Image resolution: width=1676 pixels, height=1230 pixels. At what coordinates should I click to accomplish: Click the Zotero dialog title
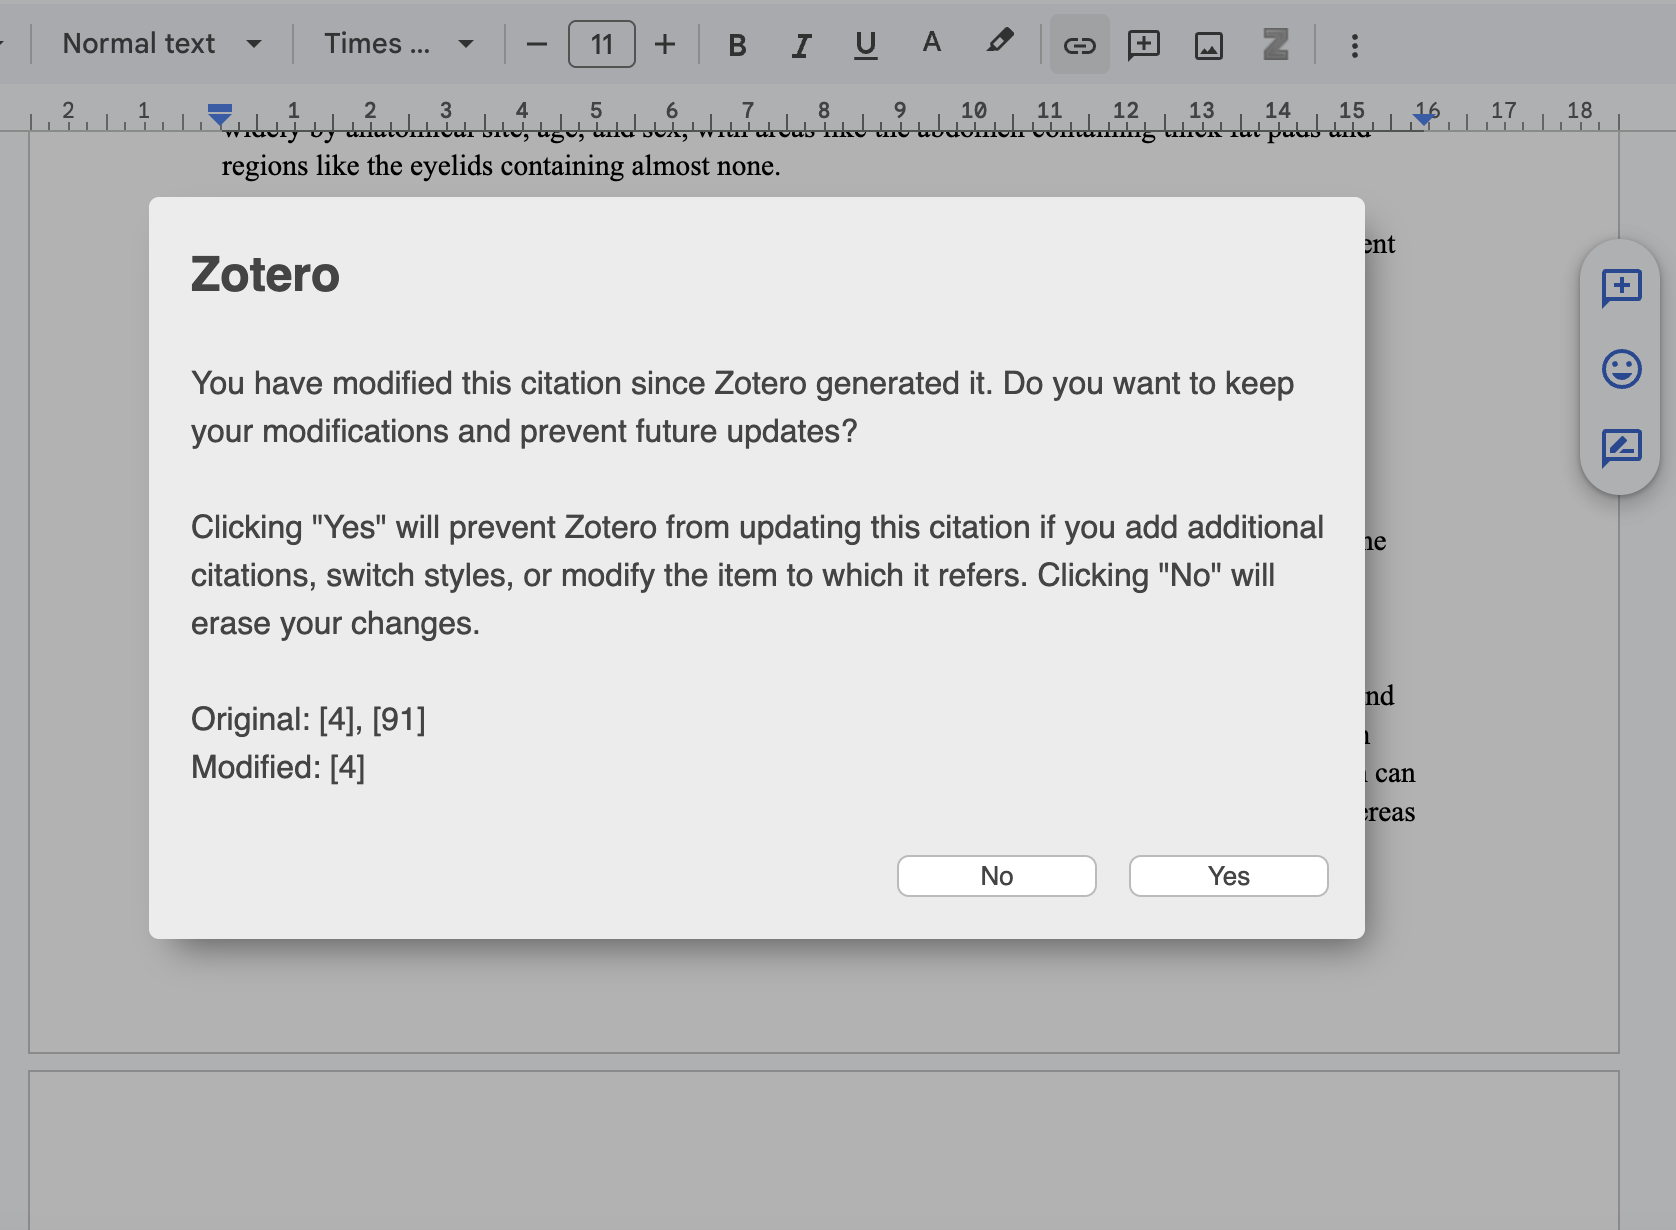[265, 274]
